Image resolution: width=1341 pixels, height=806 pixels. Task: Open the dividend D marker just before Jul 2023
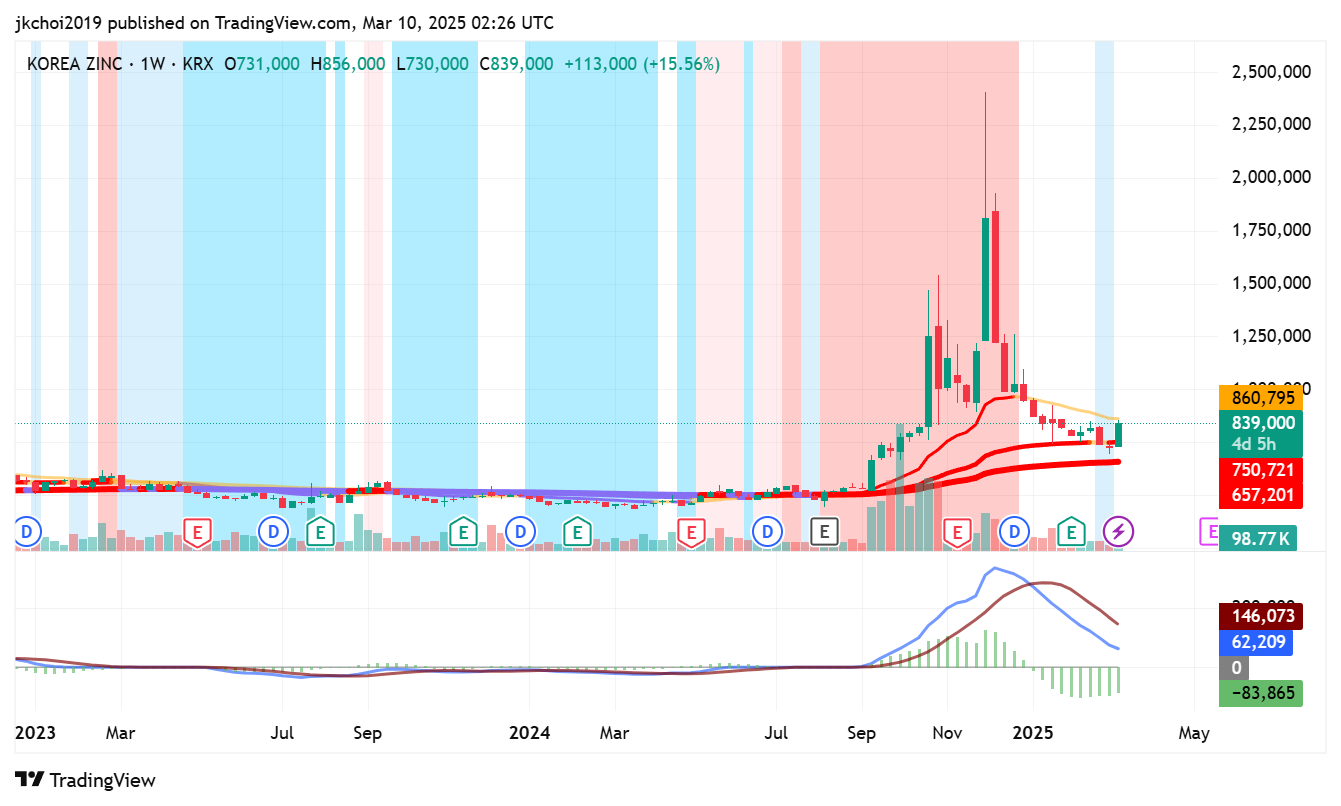(x=273, y=531)
